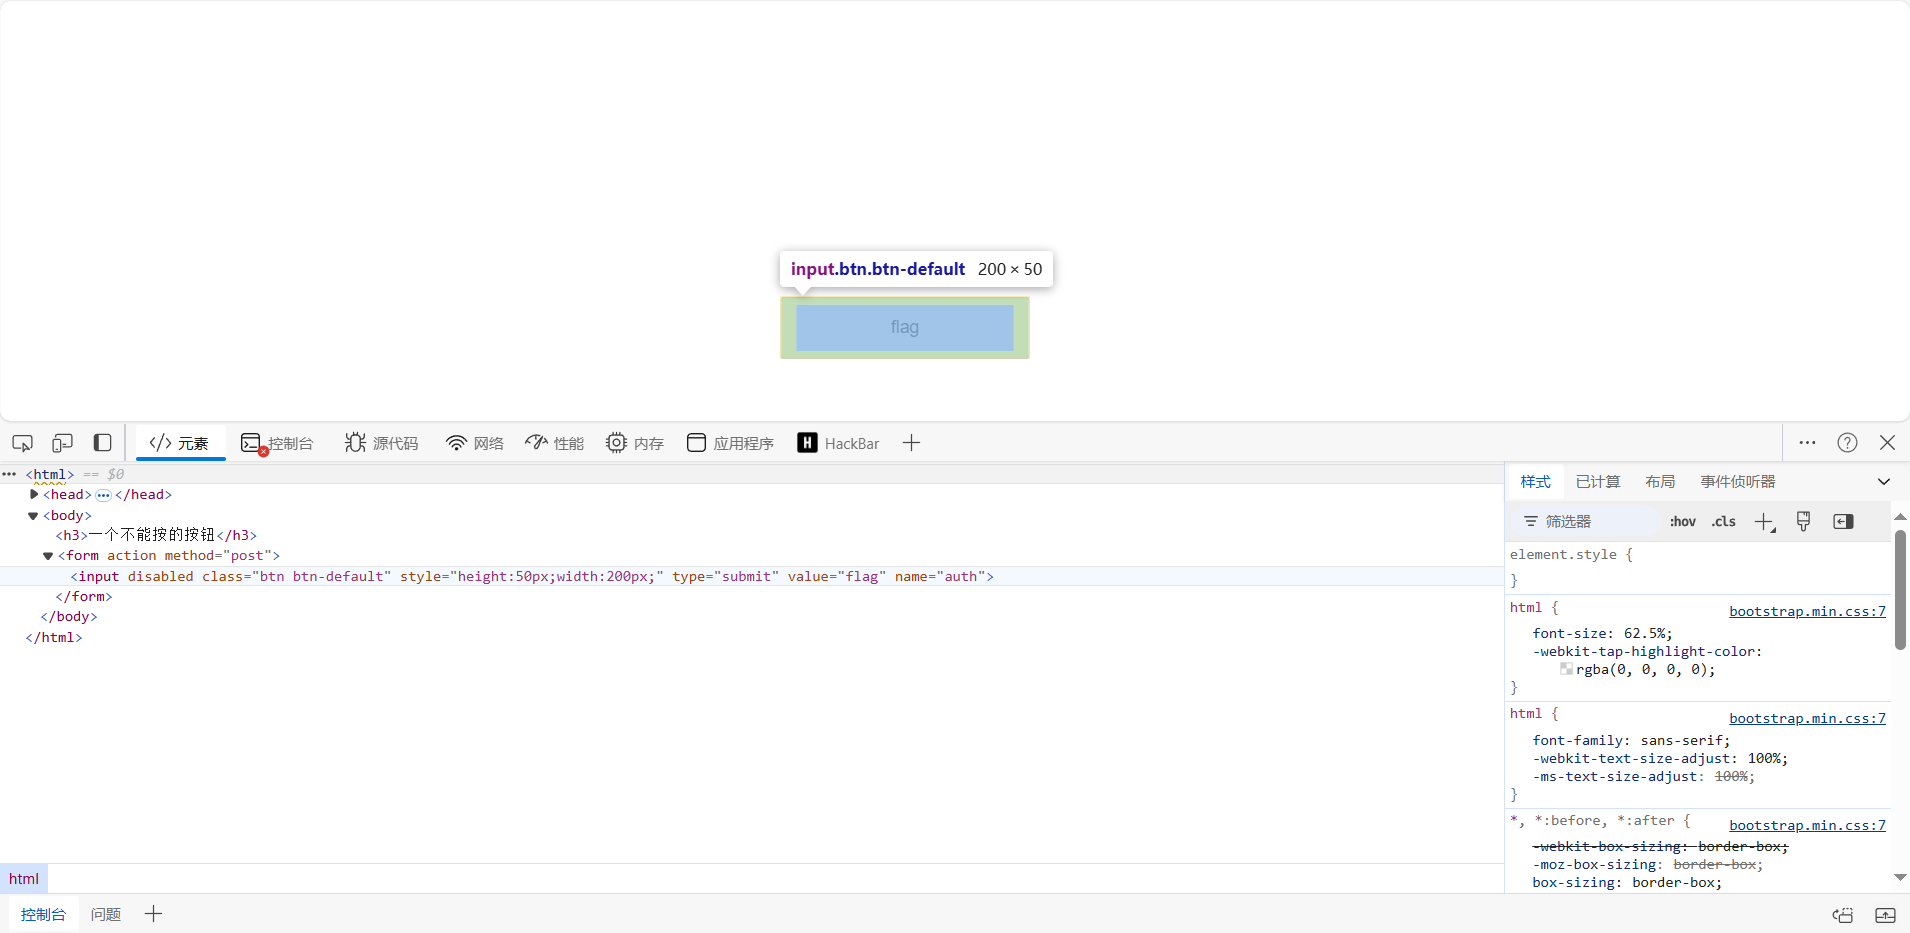
Task: Collapse the form element node
Action: pyautogui.click(x=48, y=556)
